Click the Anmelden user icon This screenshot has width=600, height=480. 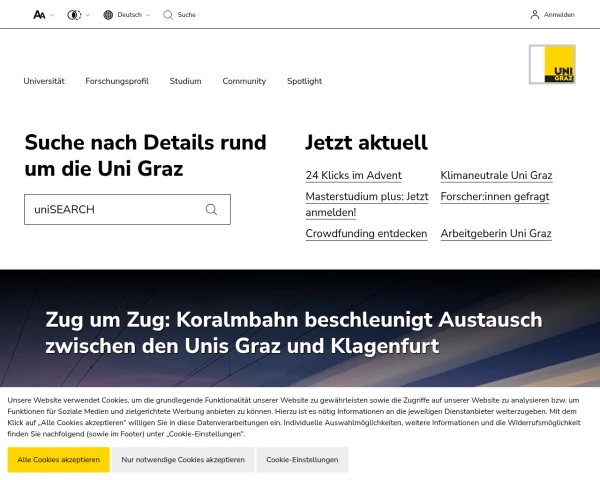(x=535, y=15)
